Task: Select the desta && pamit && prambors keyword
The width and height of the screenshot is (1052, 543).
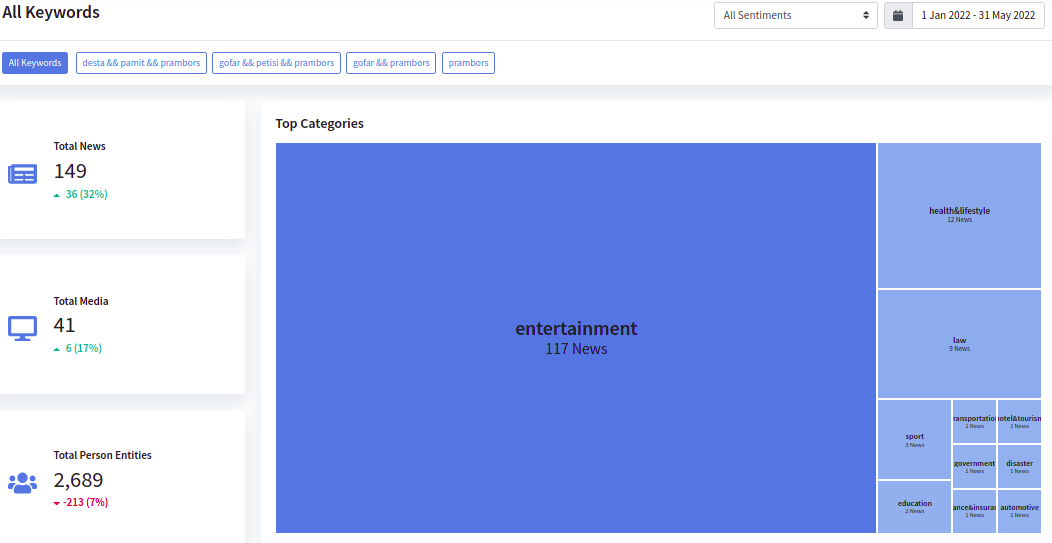Action: 141,63
